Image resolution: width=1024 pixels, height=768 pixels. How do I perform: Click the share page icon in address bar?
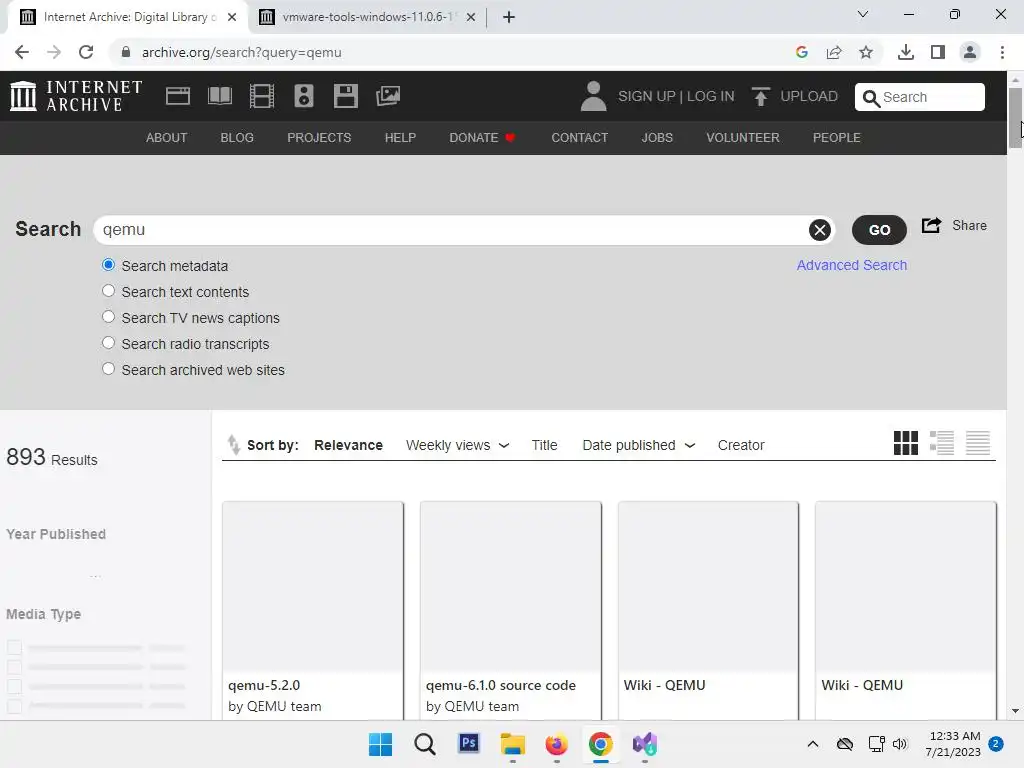[834, 52]
